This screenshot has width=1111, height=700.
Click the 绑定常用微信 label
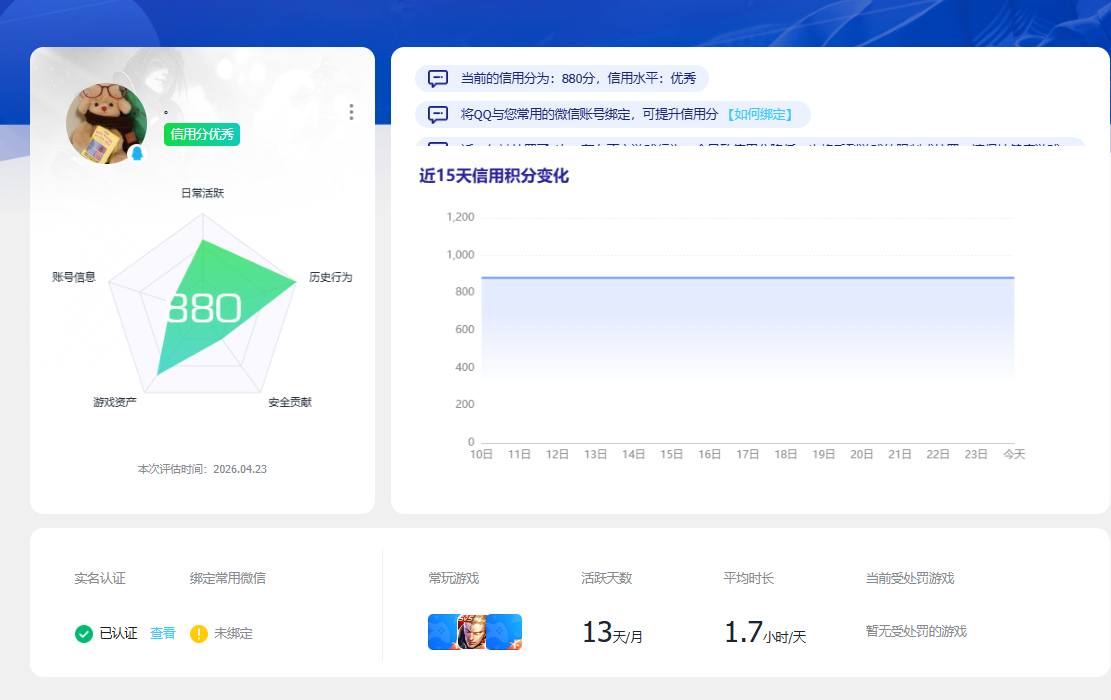pyautogui.click(x=227, y=578)
